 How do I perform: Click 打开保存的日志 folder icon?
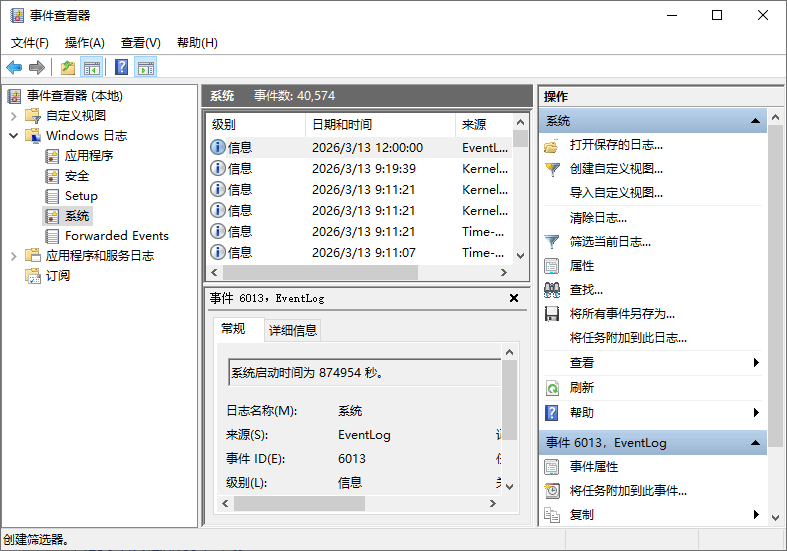point(552,144)
